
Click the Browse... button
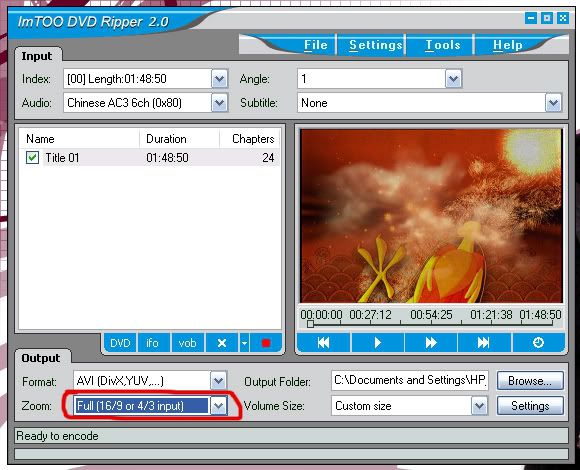click(x=530, y=381)
